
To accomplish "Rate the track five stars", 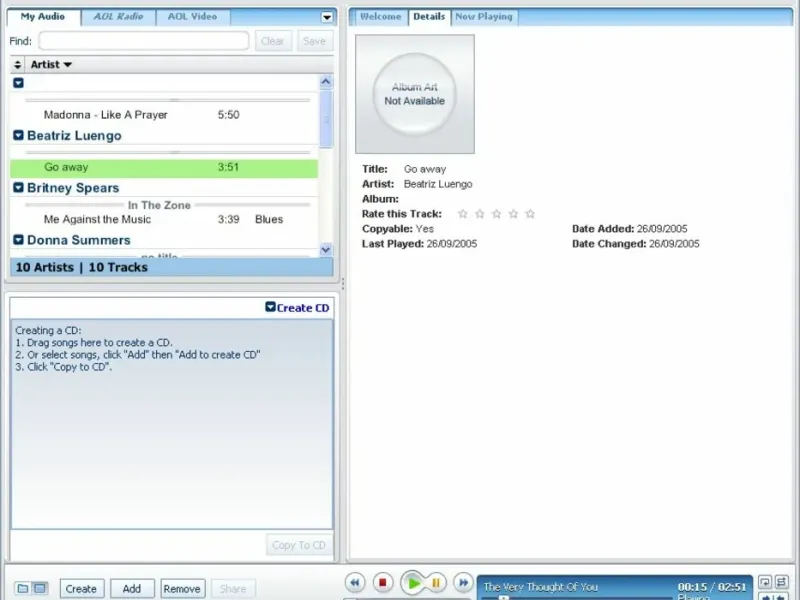I will pyautogui.click(x=530, y=214).
